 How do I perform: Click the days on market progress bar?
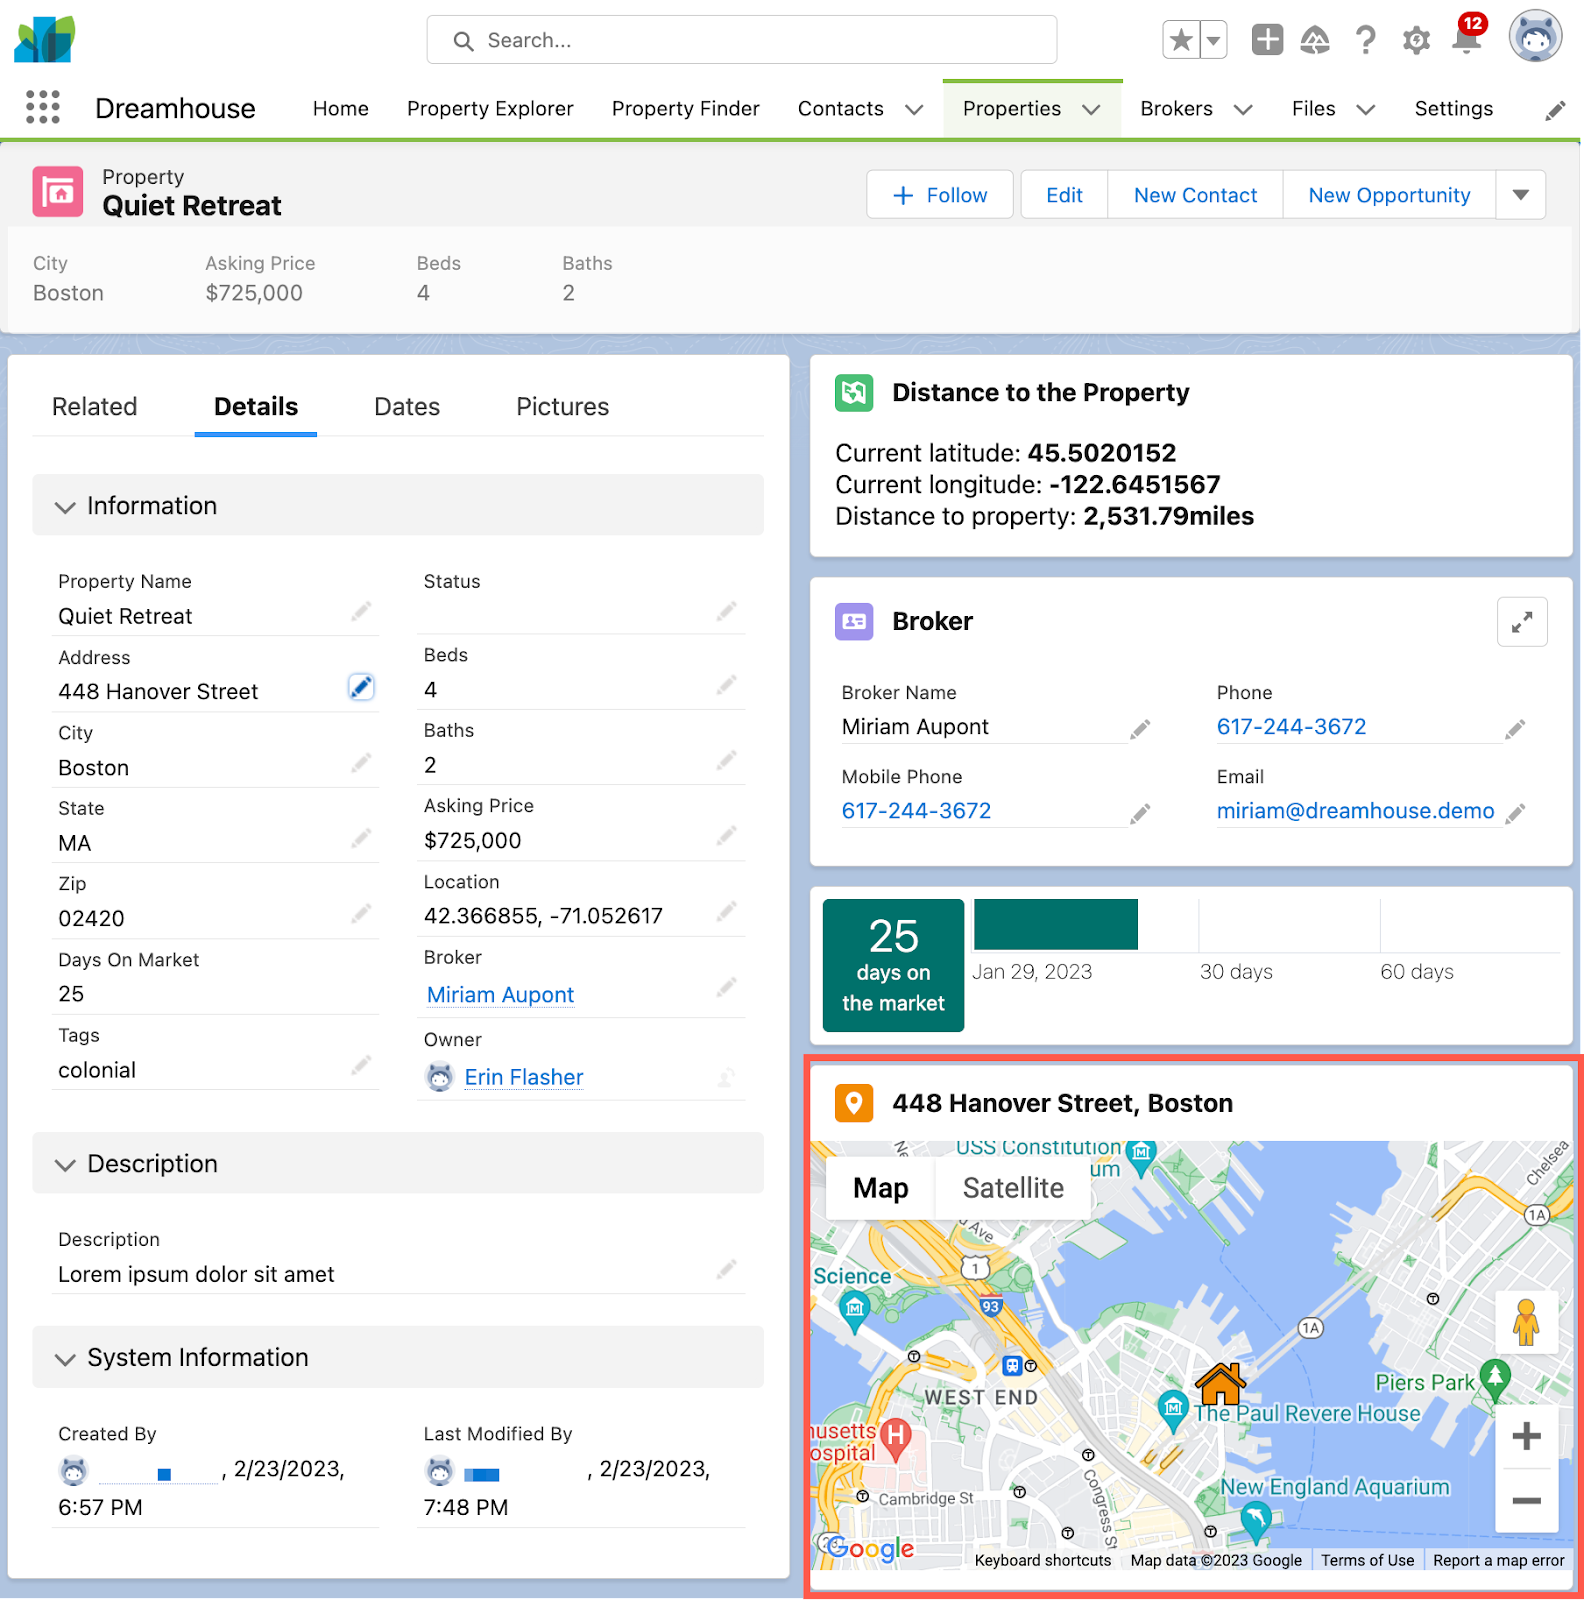pyautogui.click(x=1056, y=924)
